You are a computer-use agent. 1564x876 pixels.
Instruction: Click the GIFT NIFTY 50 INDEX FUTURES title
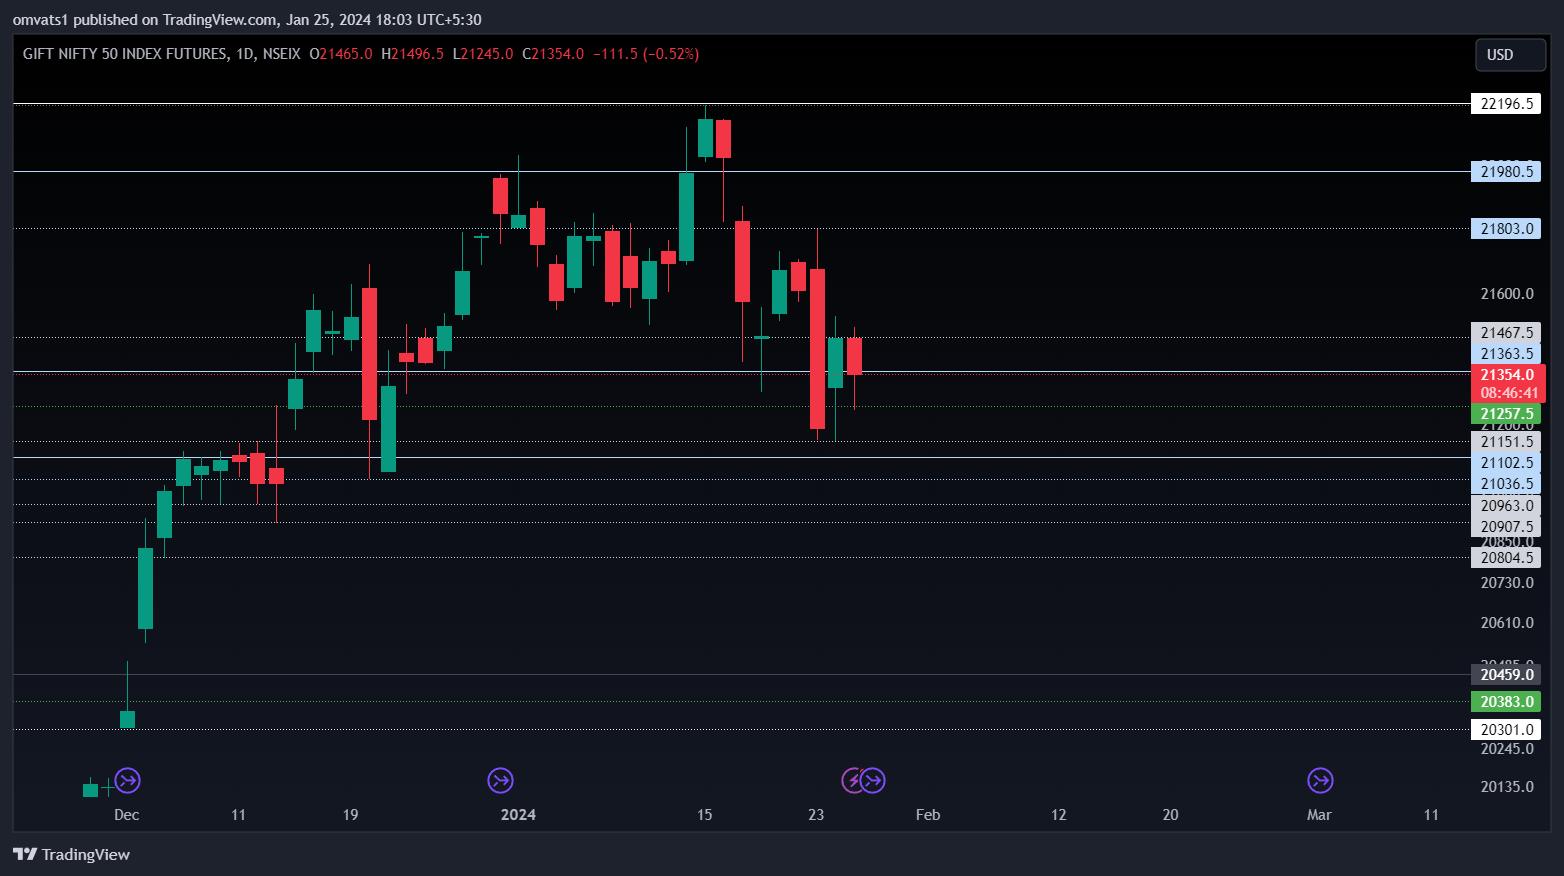(x=125, y=54)
